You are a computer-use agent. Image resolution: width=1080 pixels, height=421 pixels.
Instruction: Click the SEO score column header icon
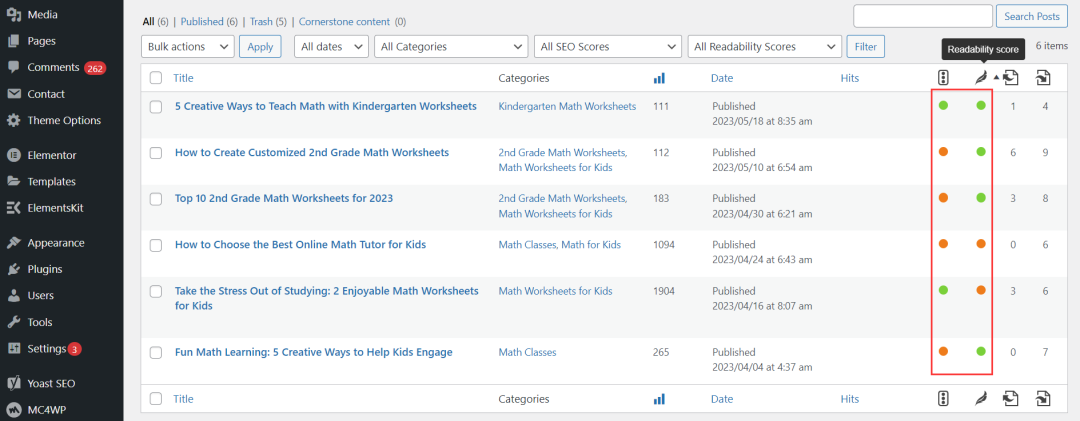[x=942, y=78]
